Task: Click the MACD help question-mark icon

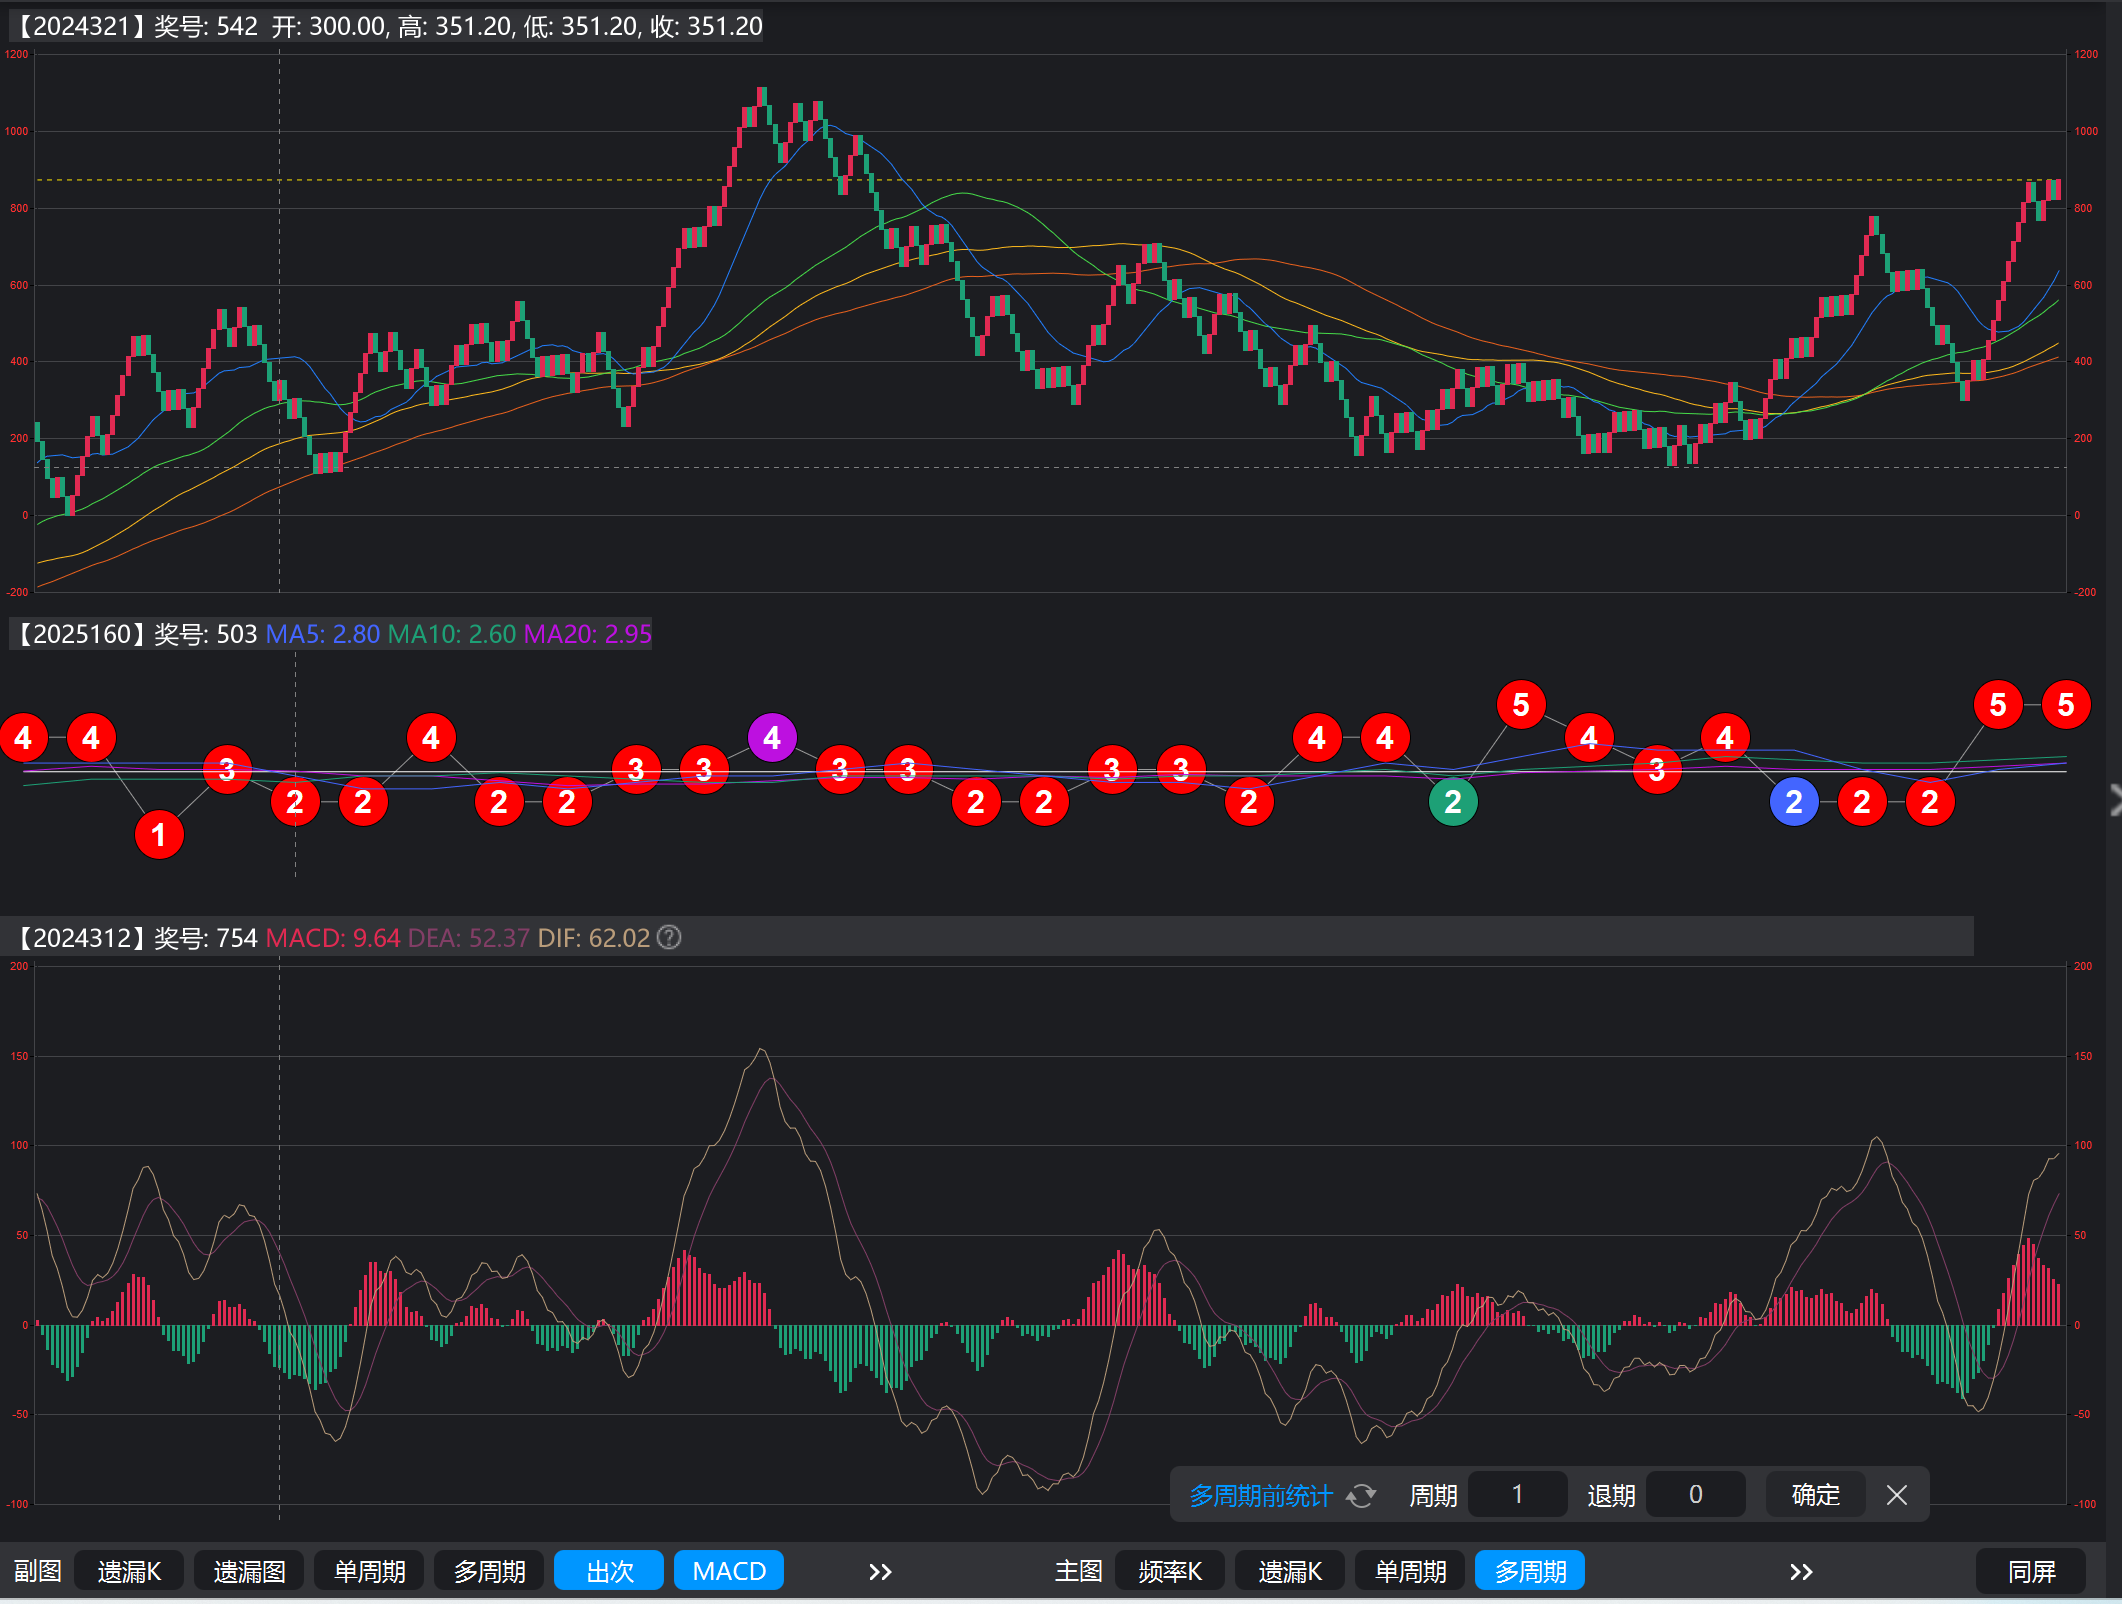Action: pyautogui.click(x=669, y=937)
